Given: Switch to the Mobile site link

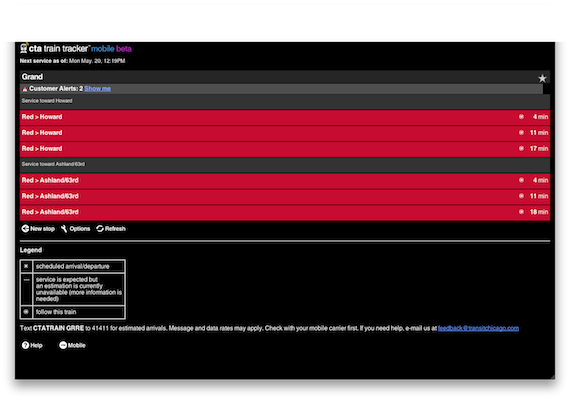Looking at the screenshot, I should pos(72,345).
